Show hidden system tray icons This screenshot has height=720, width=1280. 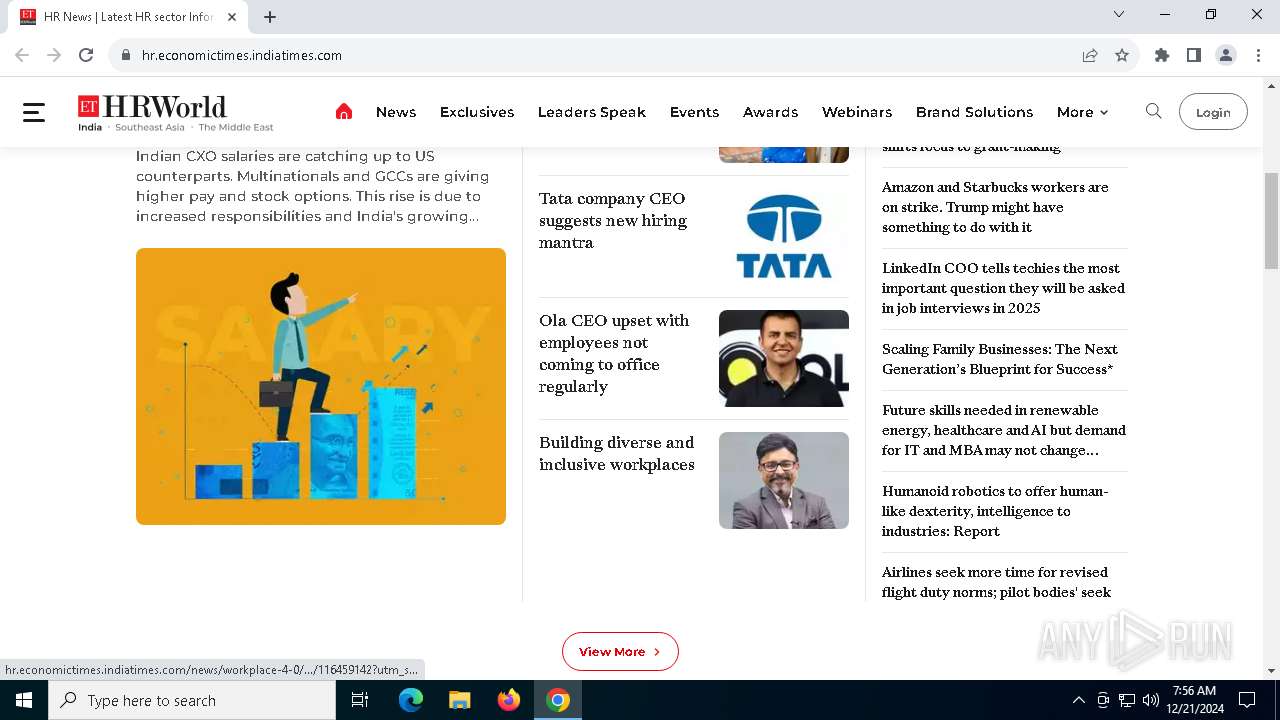point(1078,700)
